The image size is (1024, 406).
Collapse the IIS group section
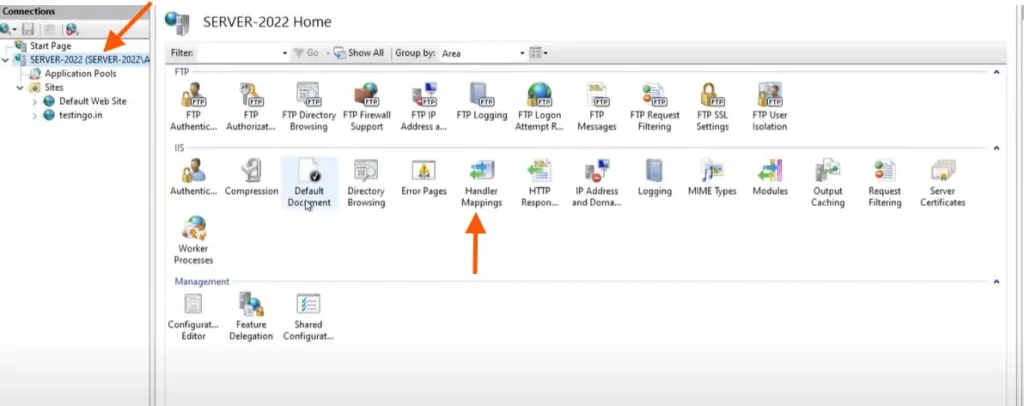[x=997, y=148]
